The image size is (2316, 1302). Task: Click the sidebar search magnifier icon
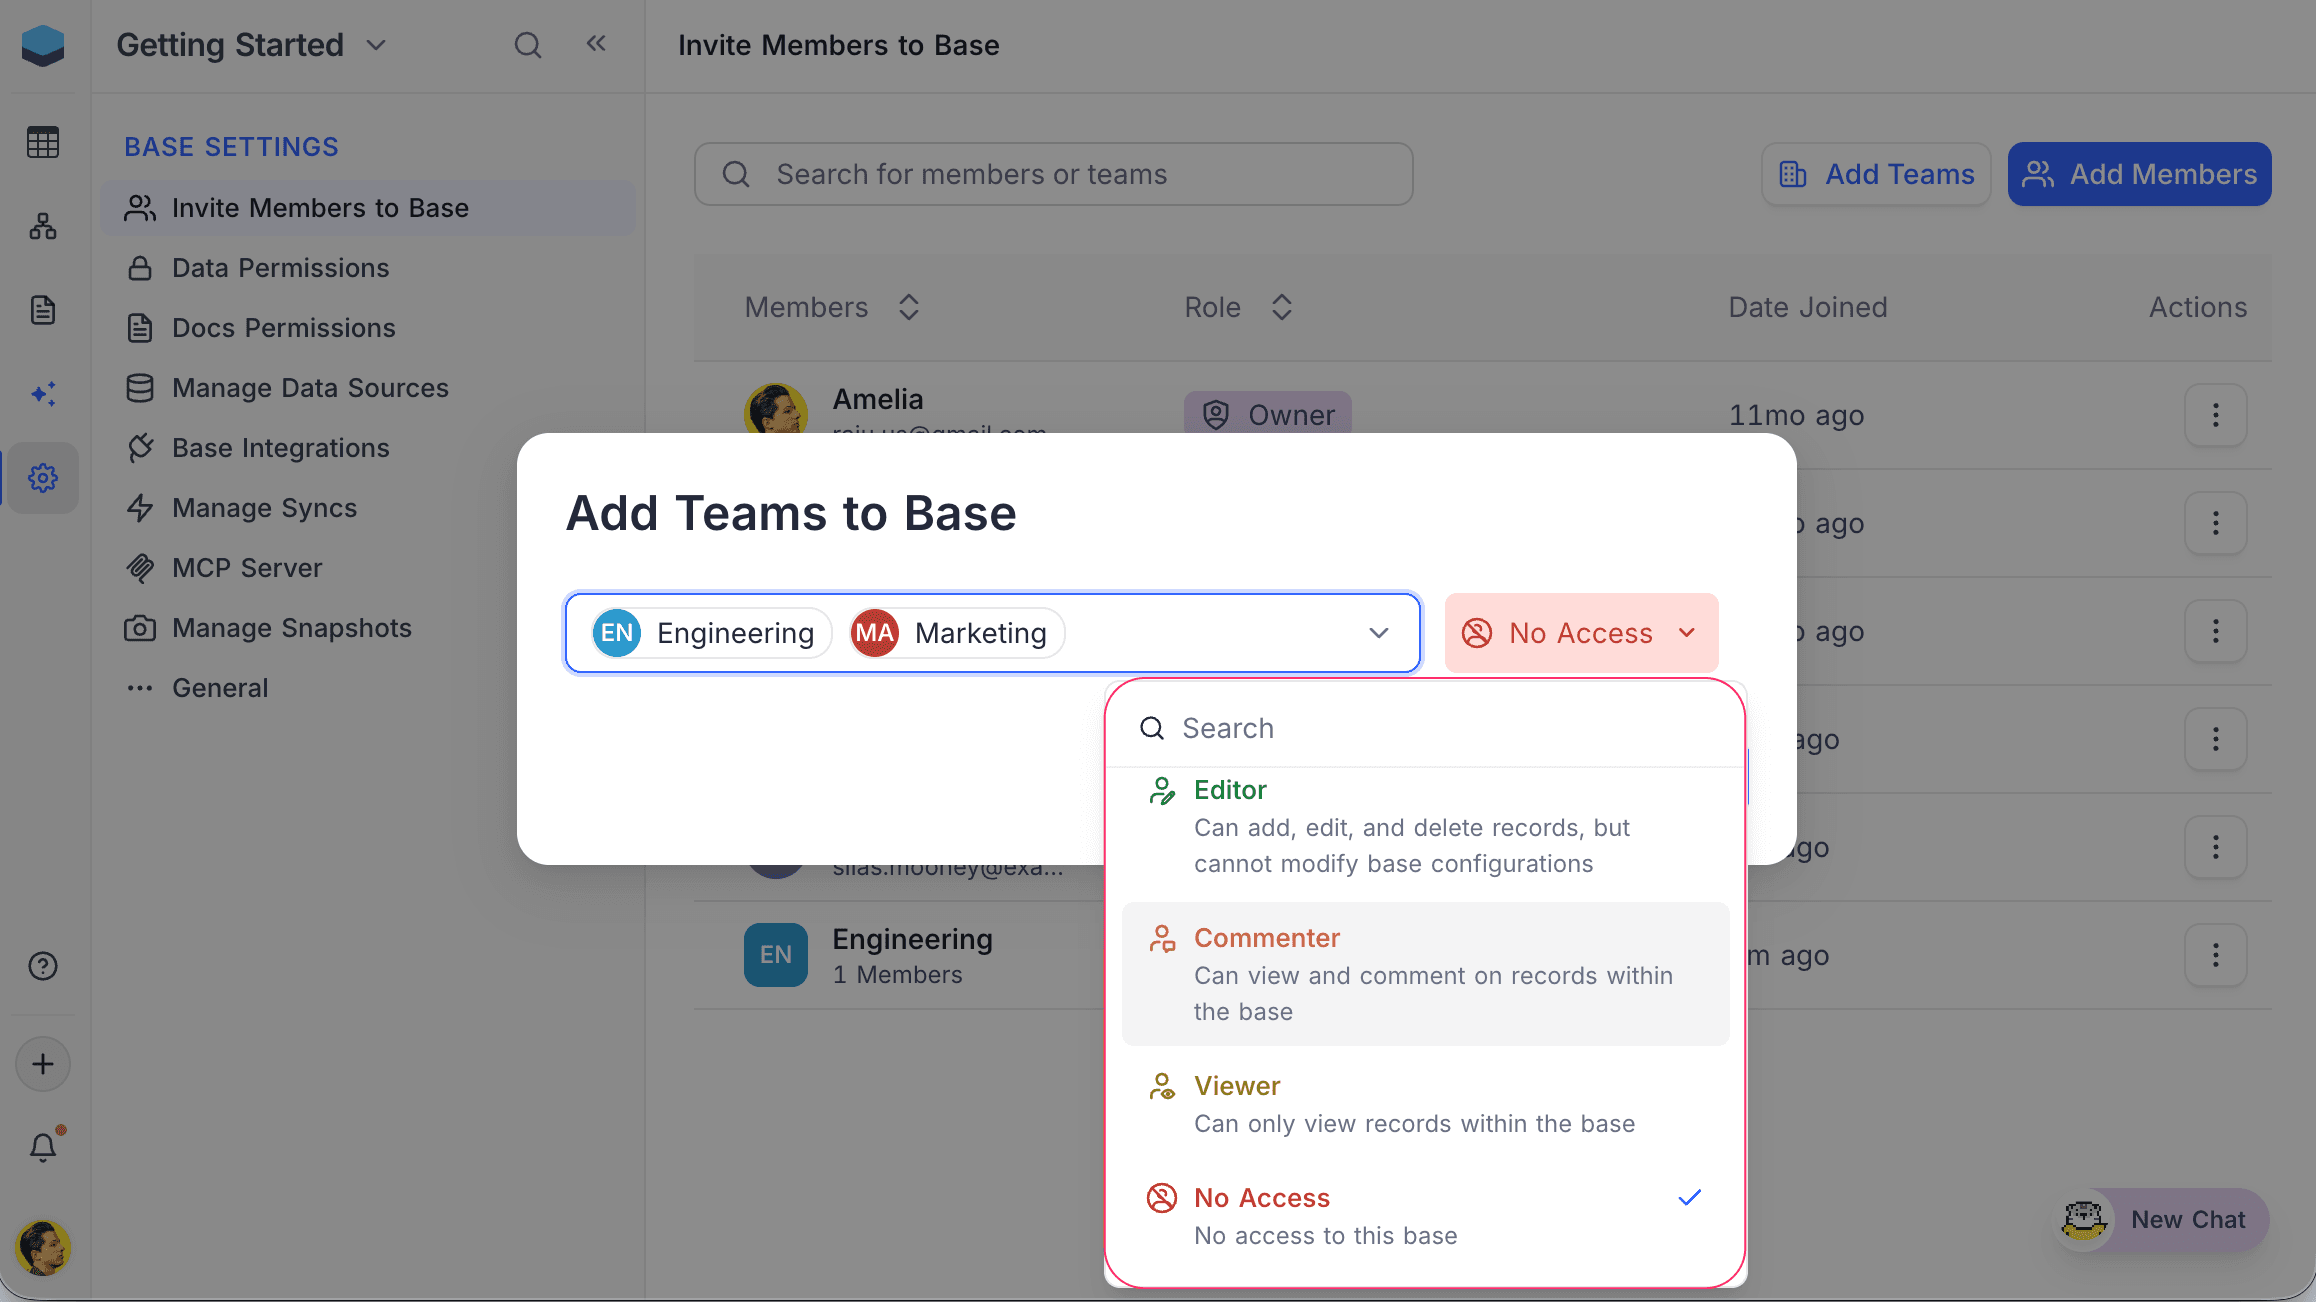(527, 45)
